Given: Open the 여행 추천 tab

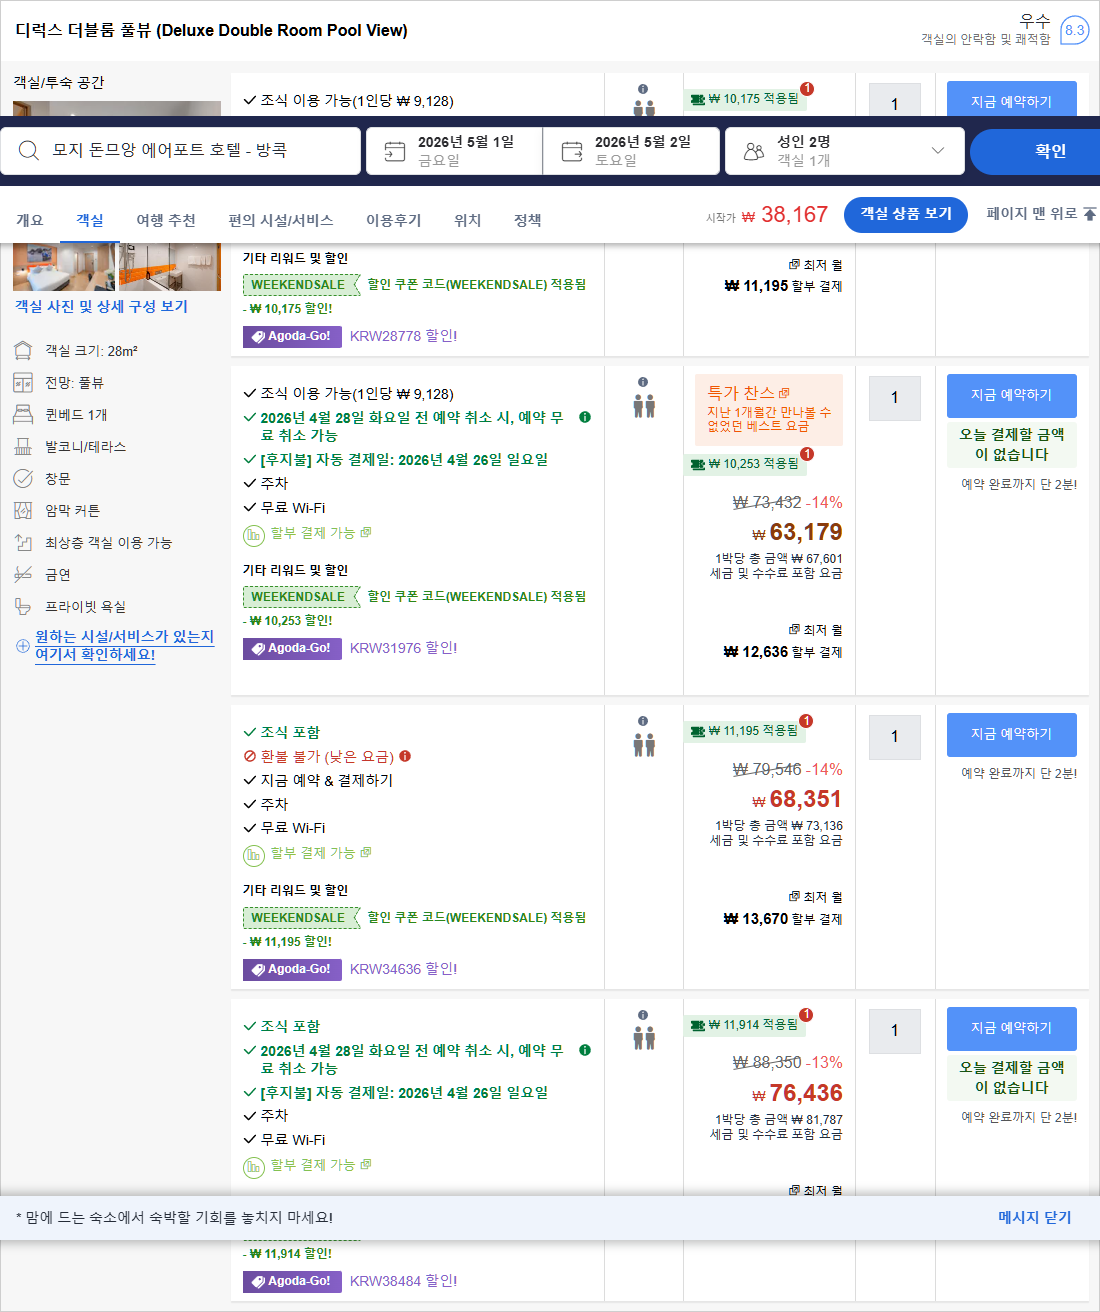Looking at the screenshot, I should coord(166,220).
